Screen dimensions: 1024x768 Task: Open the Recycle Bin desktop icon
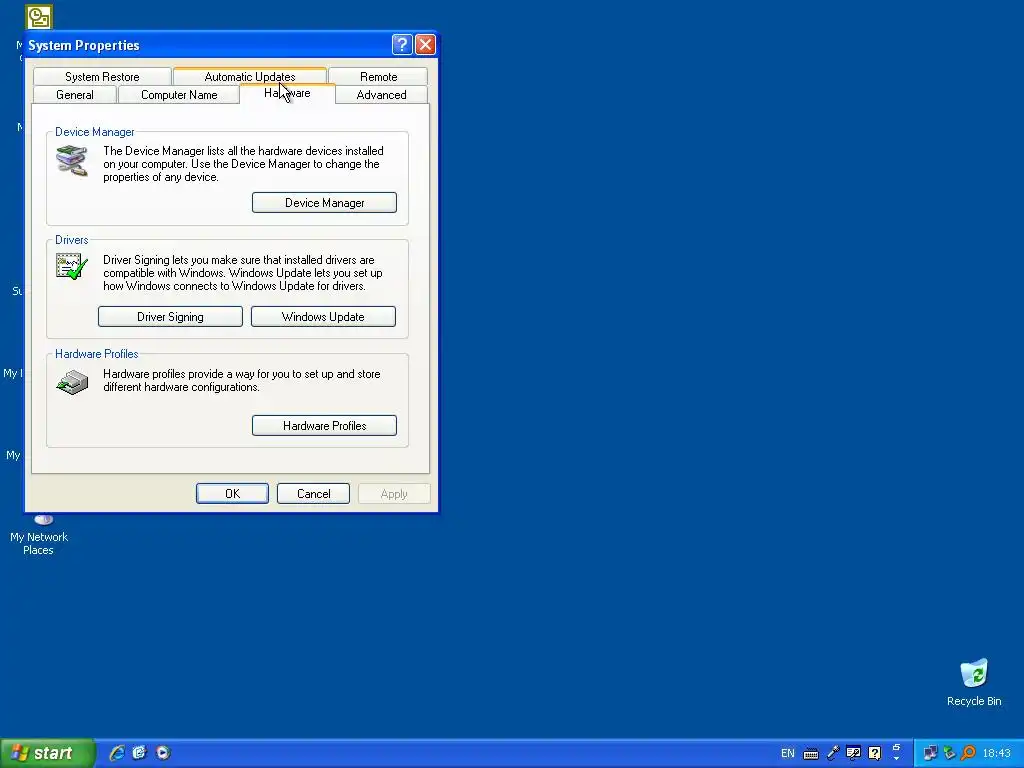click(974, 682)
